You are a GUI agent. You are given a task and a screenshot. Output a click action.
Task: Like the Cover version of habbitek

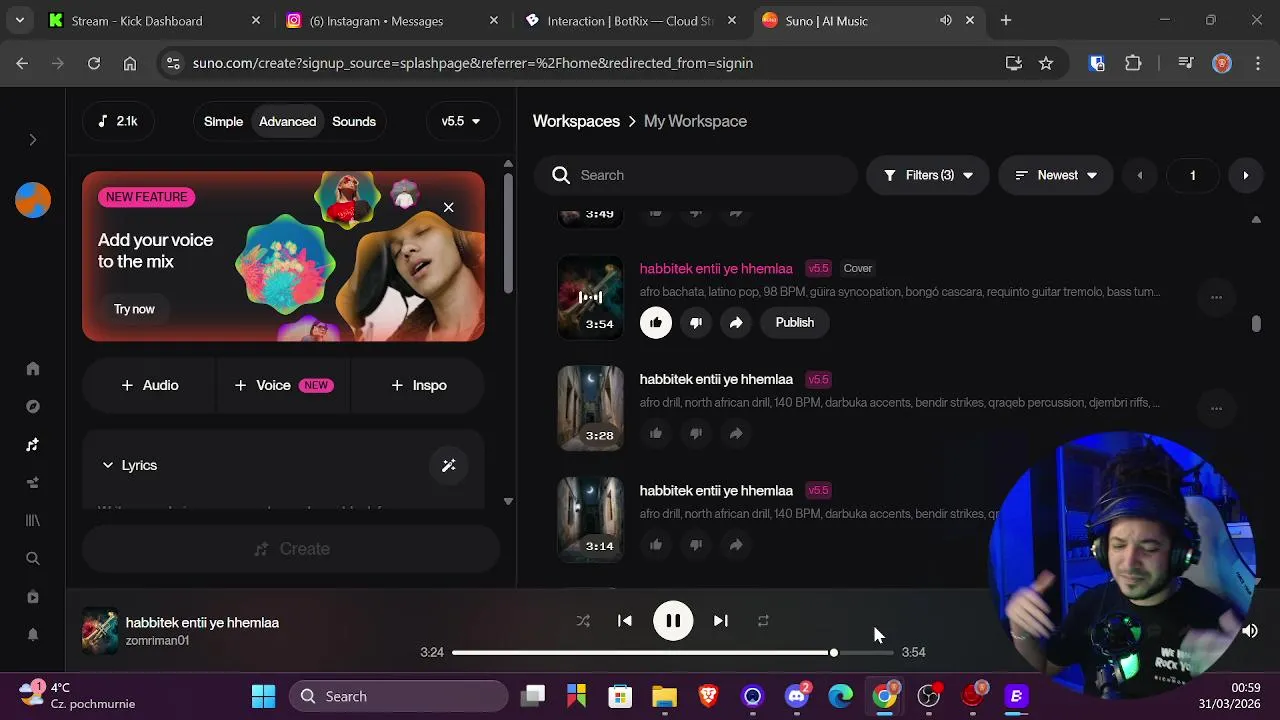tap(656, 322)
